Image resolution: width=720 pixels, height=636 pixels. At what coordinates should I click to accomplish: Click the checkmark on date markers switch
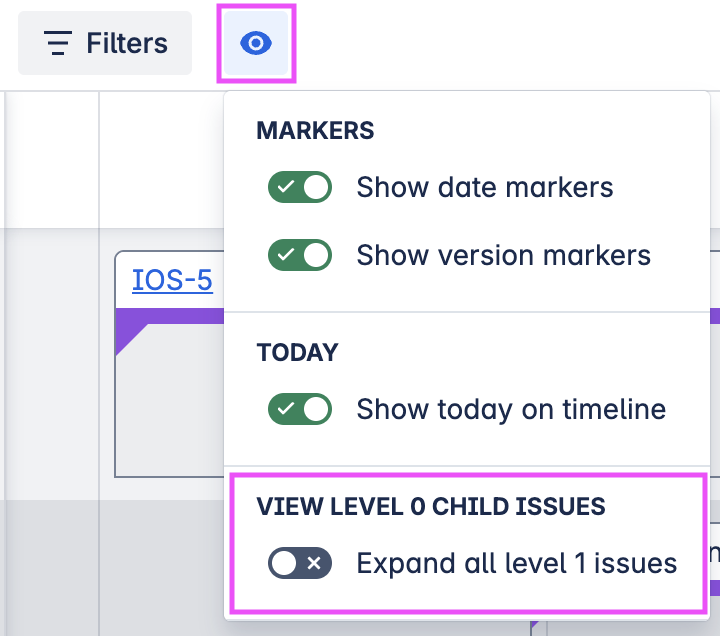[285, 187]
